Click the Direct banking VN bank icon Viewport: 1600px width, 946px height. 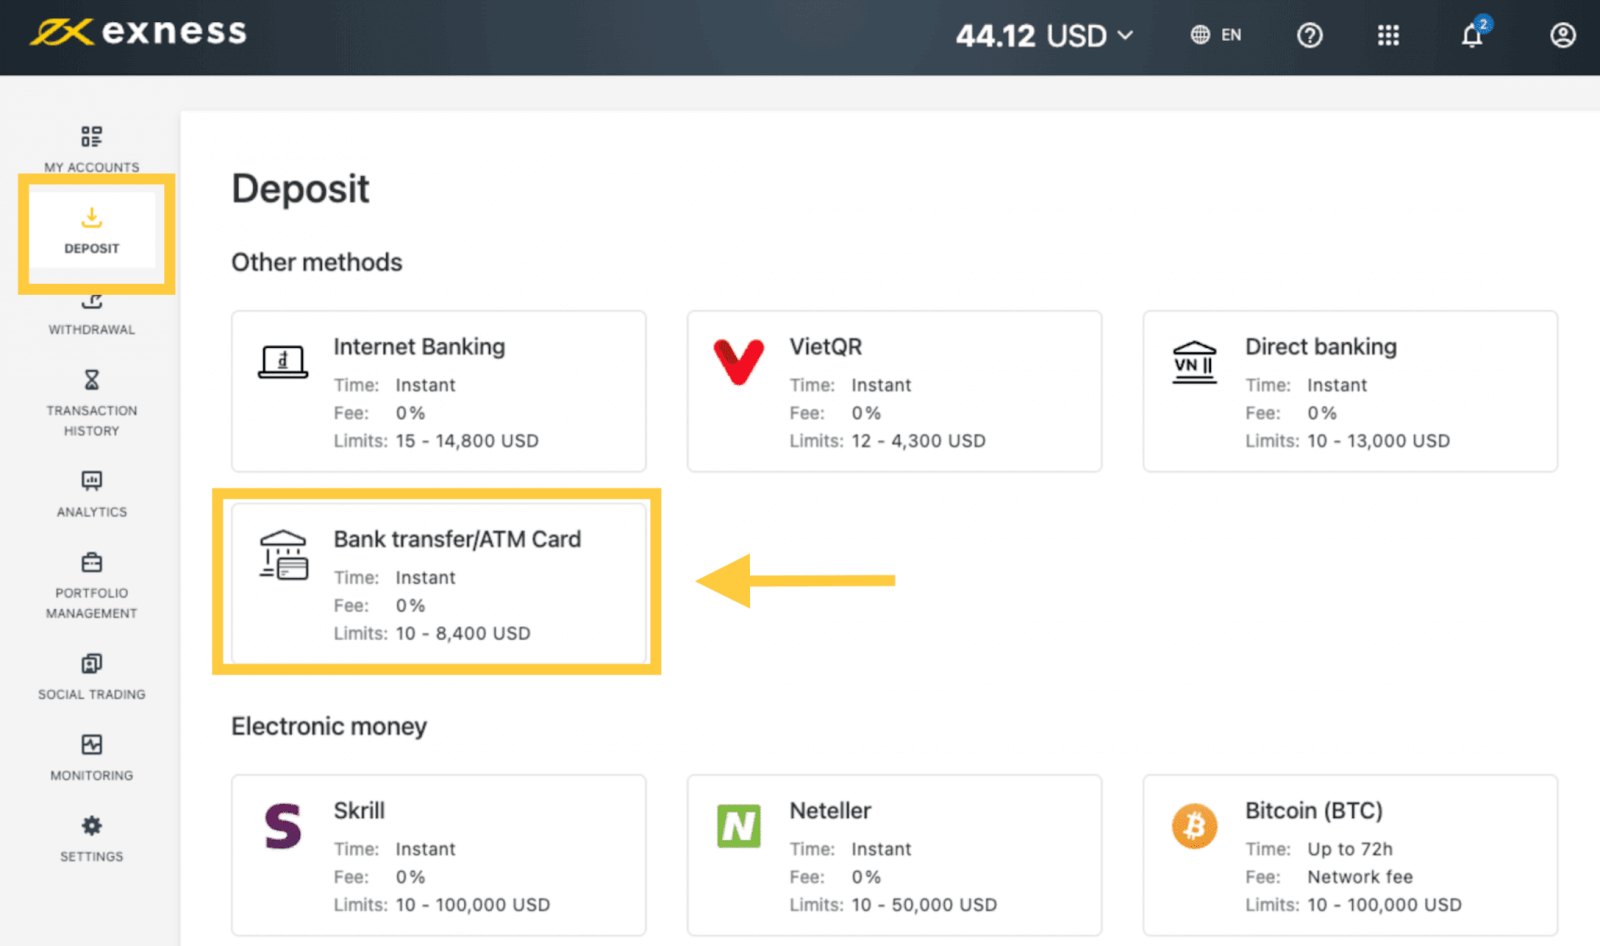tap(1194, 362)
